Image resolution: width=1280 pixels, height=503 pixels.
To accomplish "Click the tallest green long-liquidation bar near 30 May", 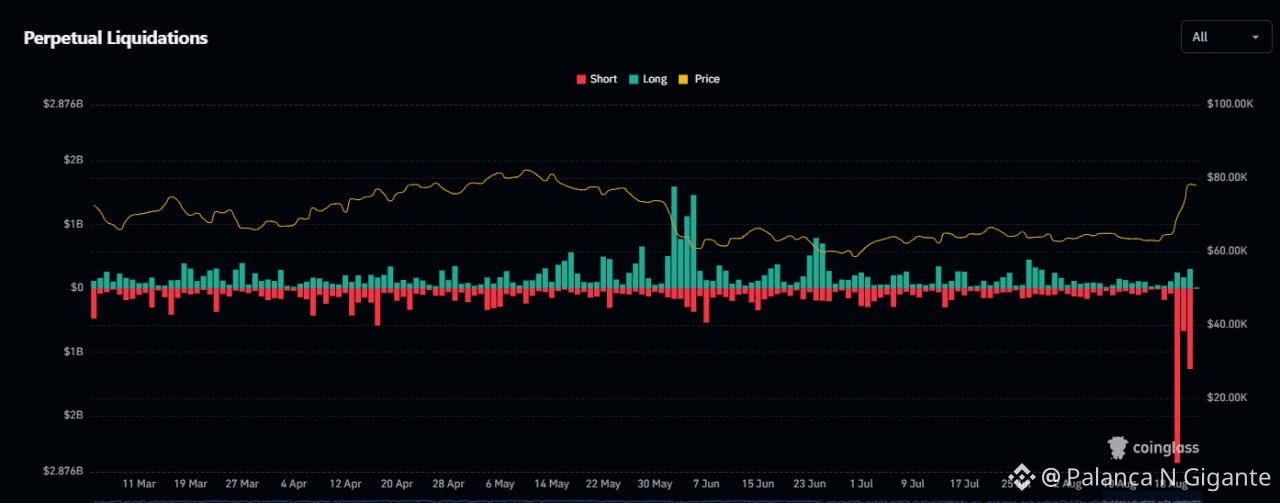I will 674,237.
